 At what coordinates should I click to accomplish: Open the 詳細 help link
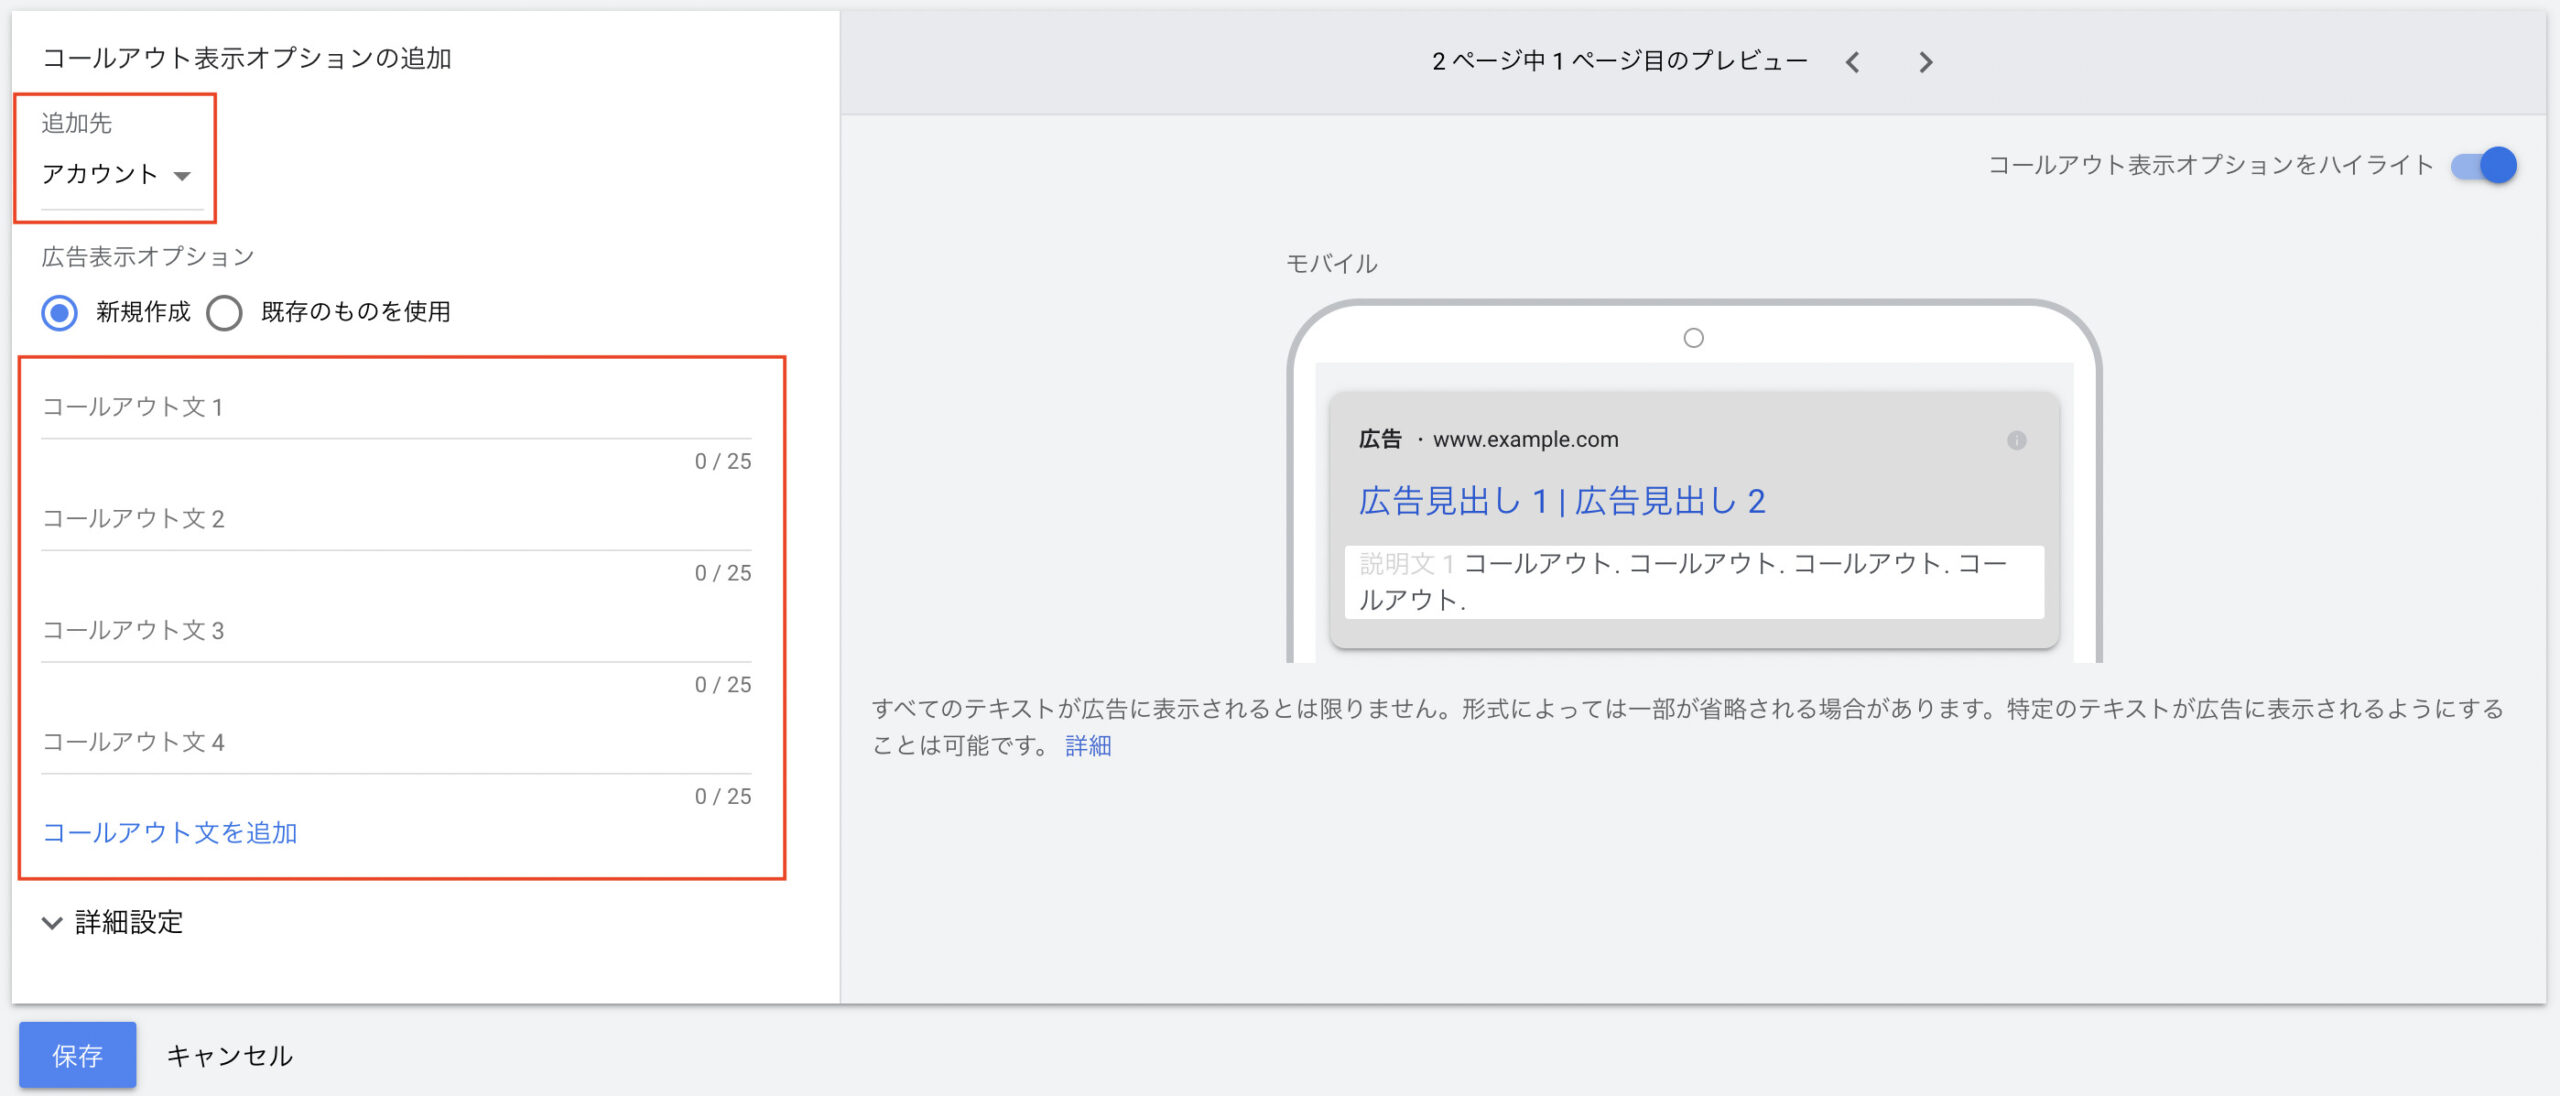point(1088,746)
